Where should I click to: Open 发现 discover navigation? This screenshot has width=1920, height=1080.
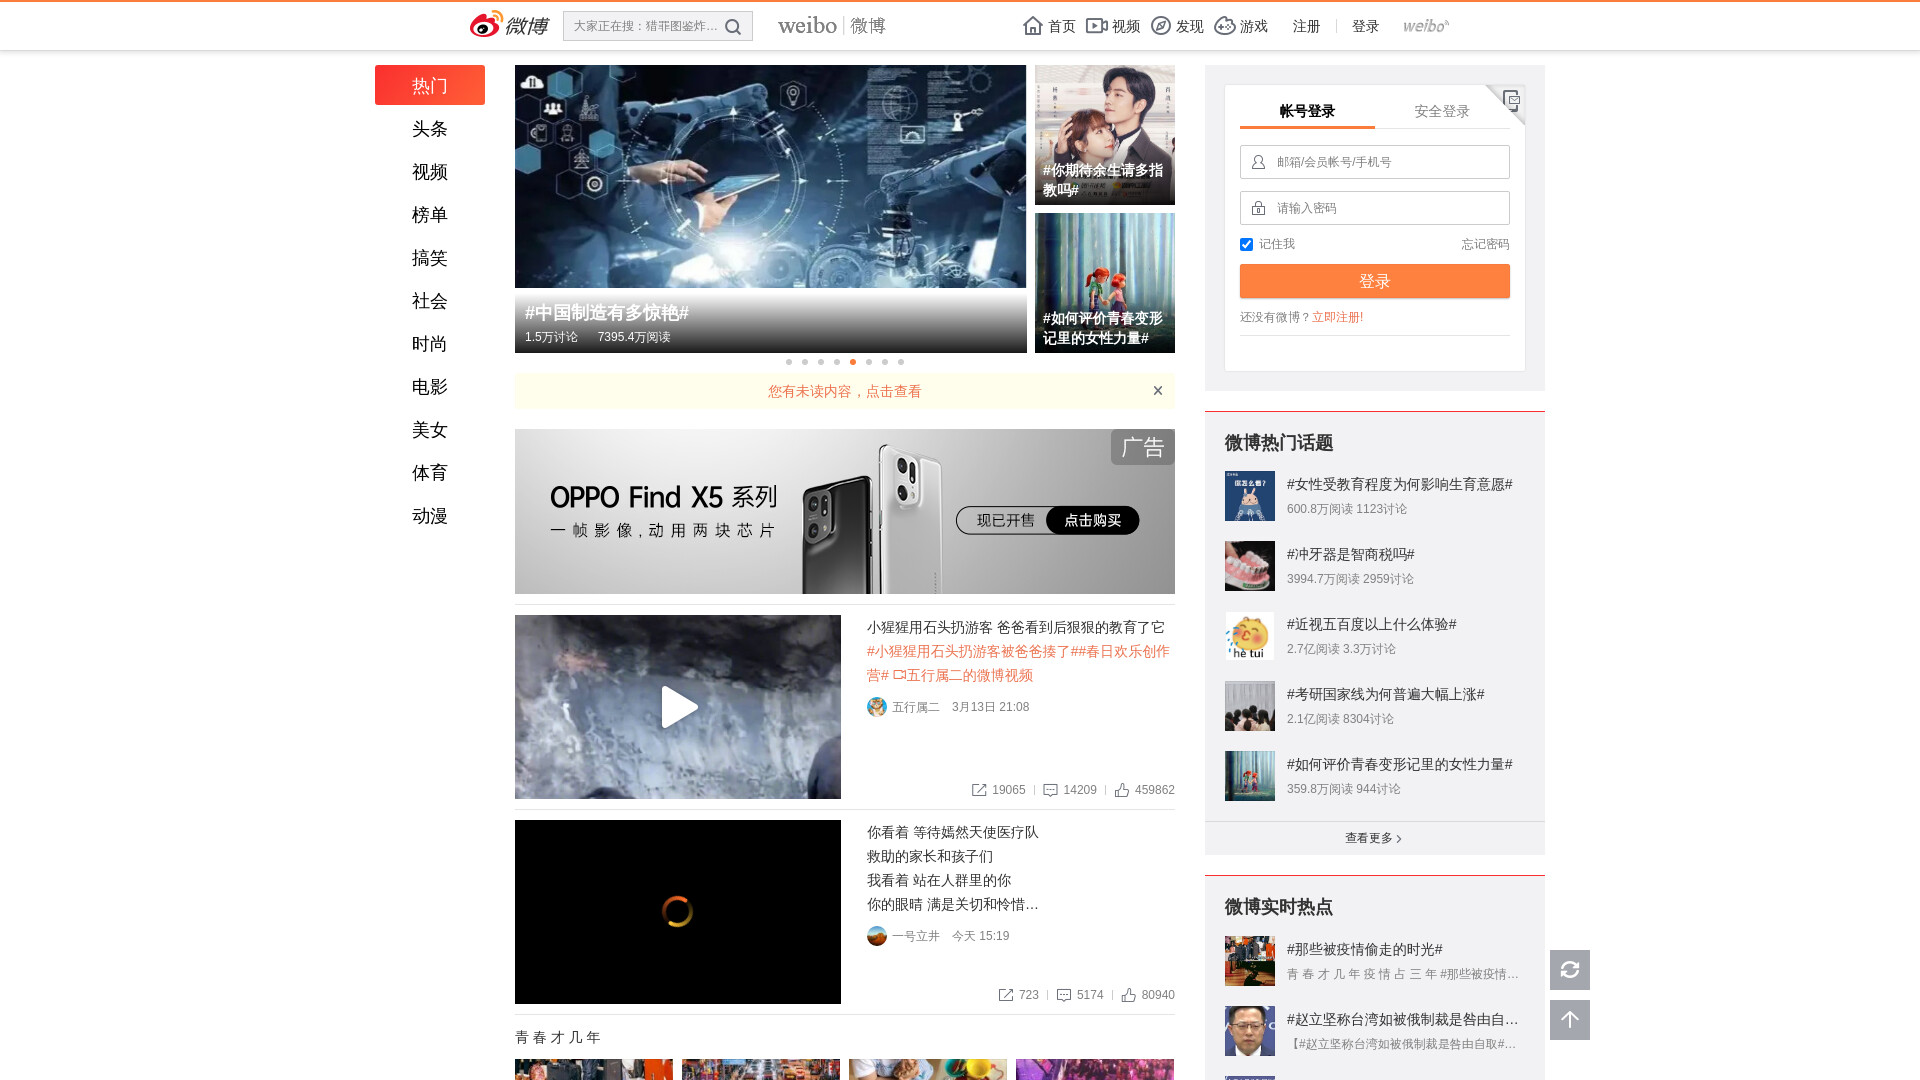pos(1177,26)
